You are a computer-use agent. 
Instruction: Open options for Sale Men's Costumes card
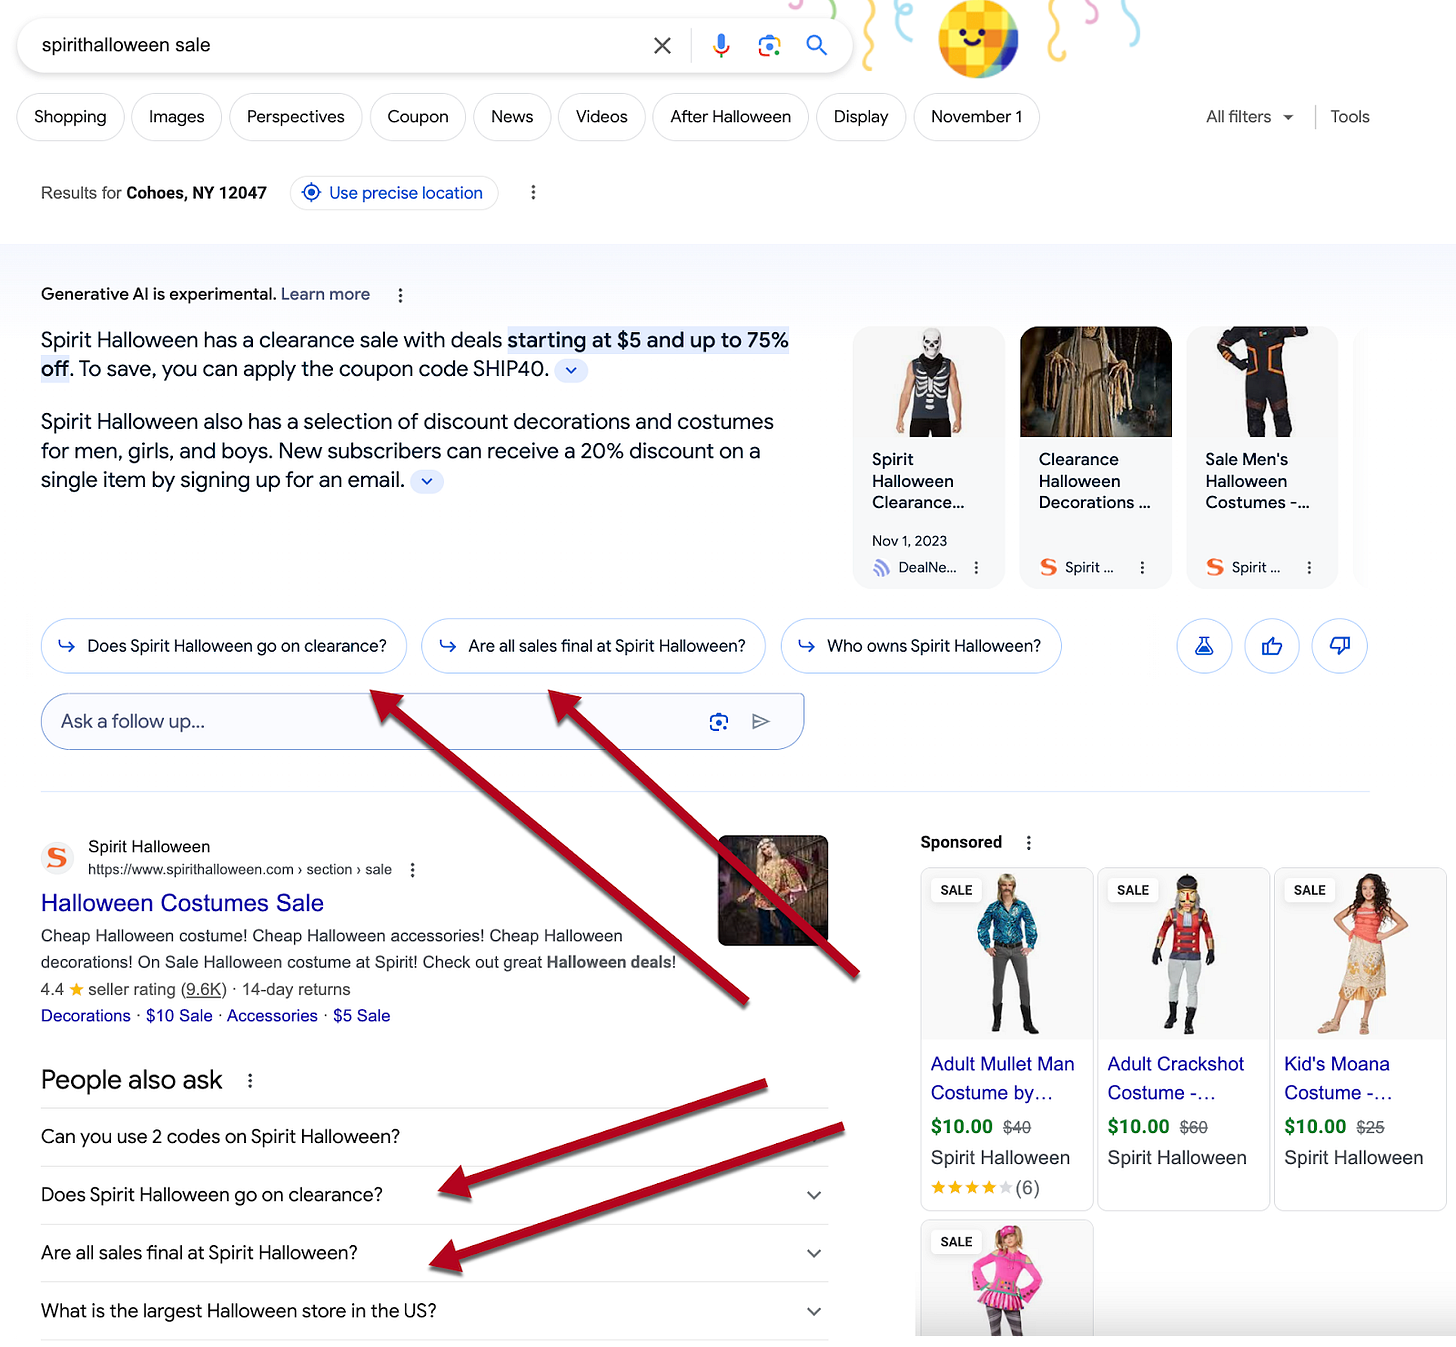[1309, 567]
